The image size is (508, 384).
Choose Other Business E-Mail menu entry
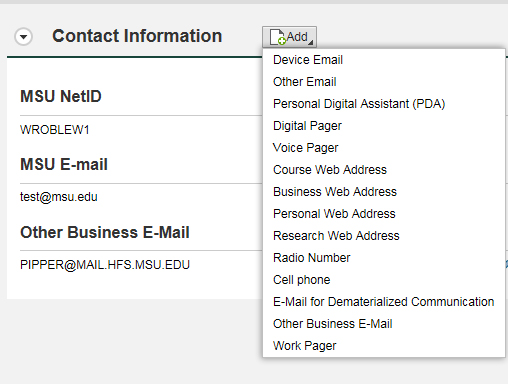point(332,324)
